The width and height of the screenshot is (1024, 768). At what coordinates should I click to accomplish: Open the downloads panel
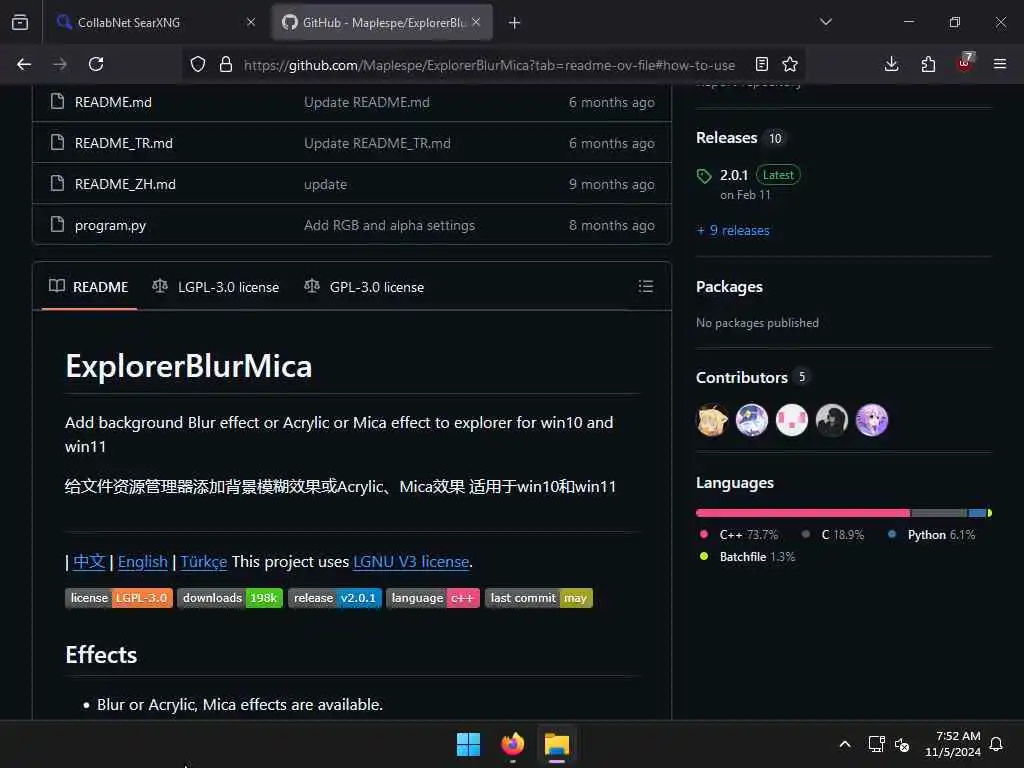(891, 64)
